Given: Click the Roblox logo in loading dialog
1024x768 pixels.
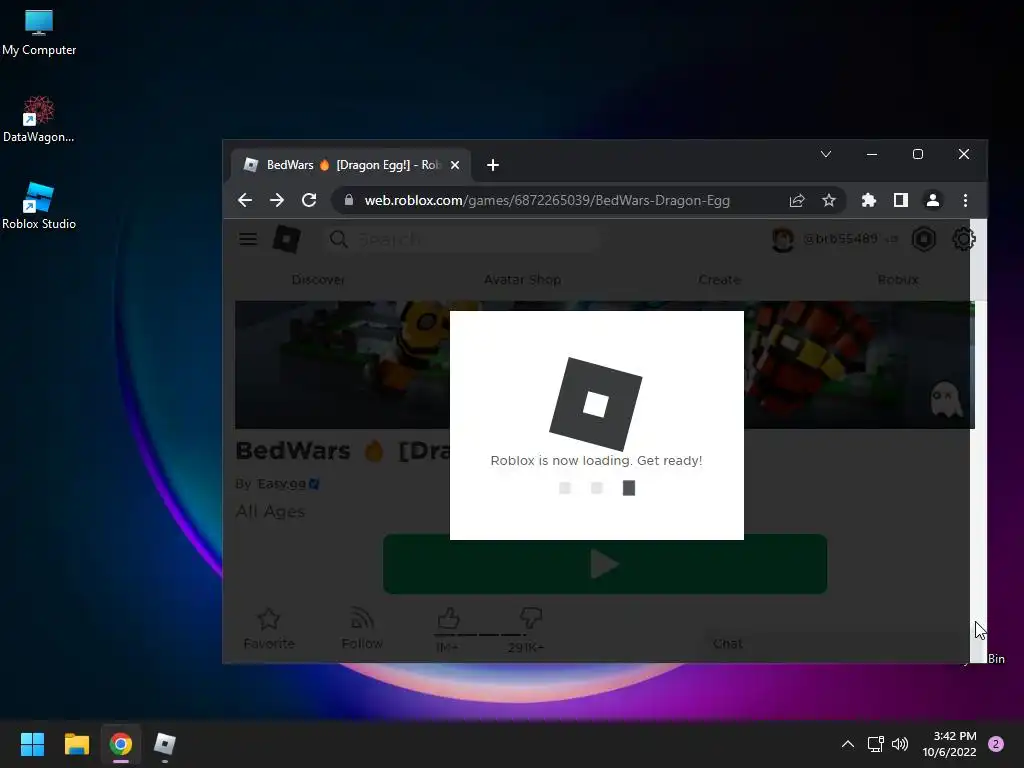Looking at the screenshot, I should pyautogui.click(x=596, y=404).
